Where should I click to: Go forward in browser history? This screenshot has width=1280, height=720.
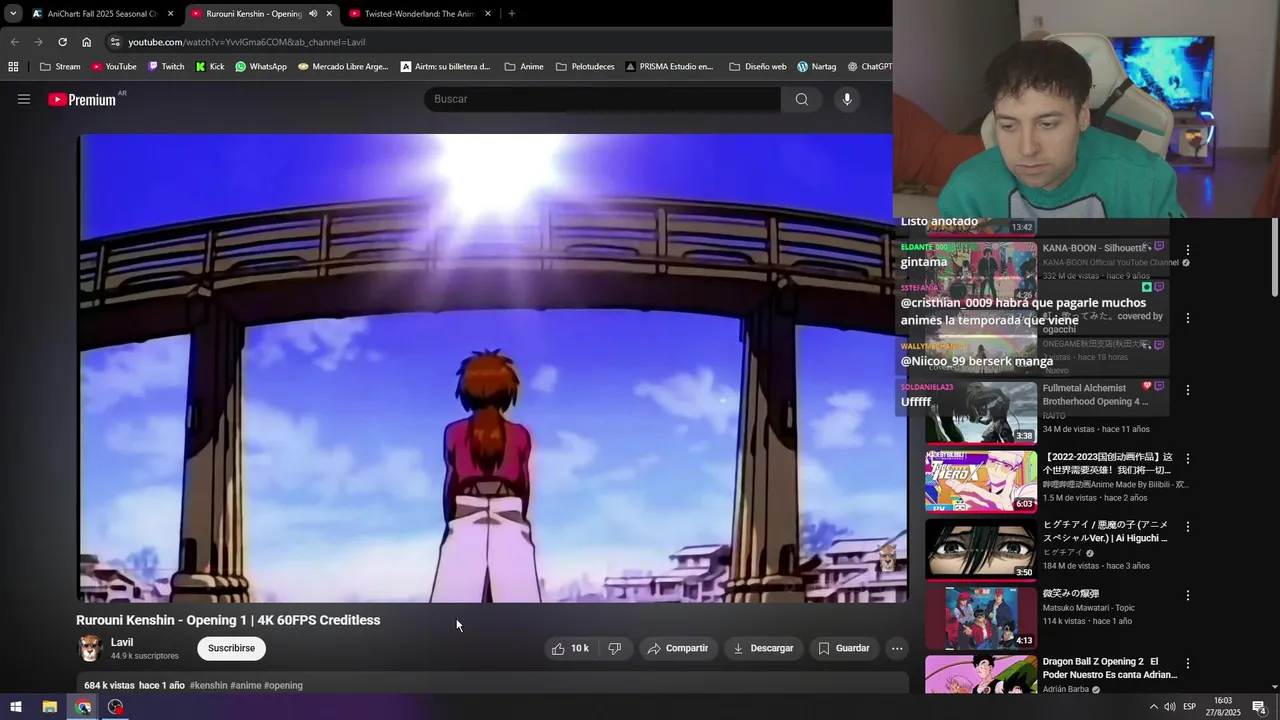tap(38, 42)
